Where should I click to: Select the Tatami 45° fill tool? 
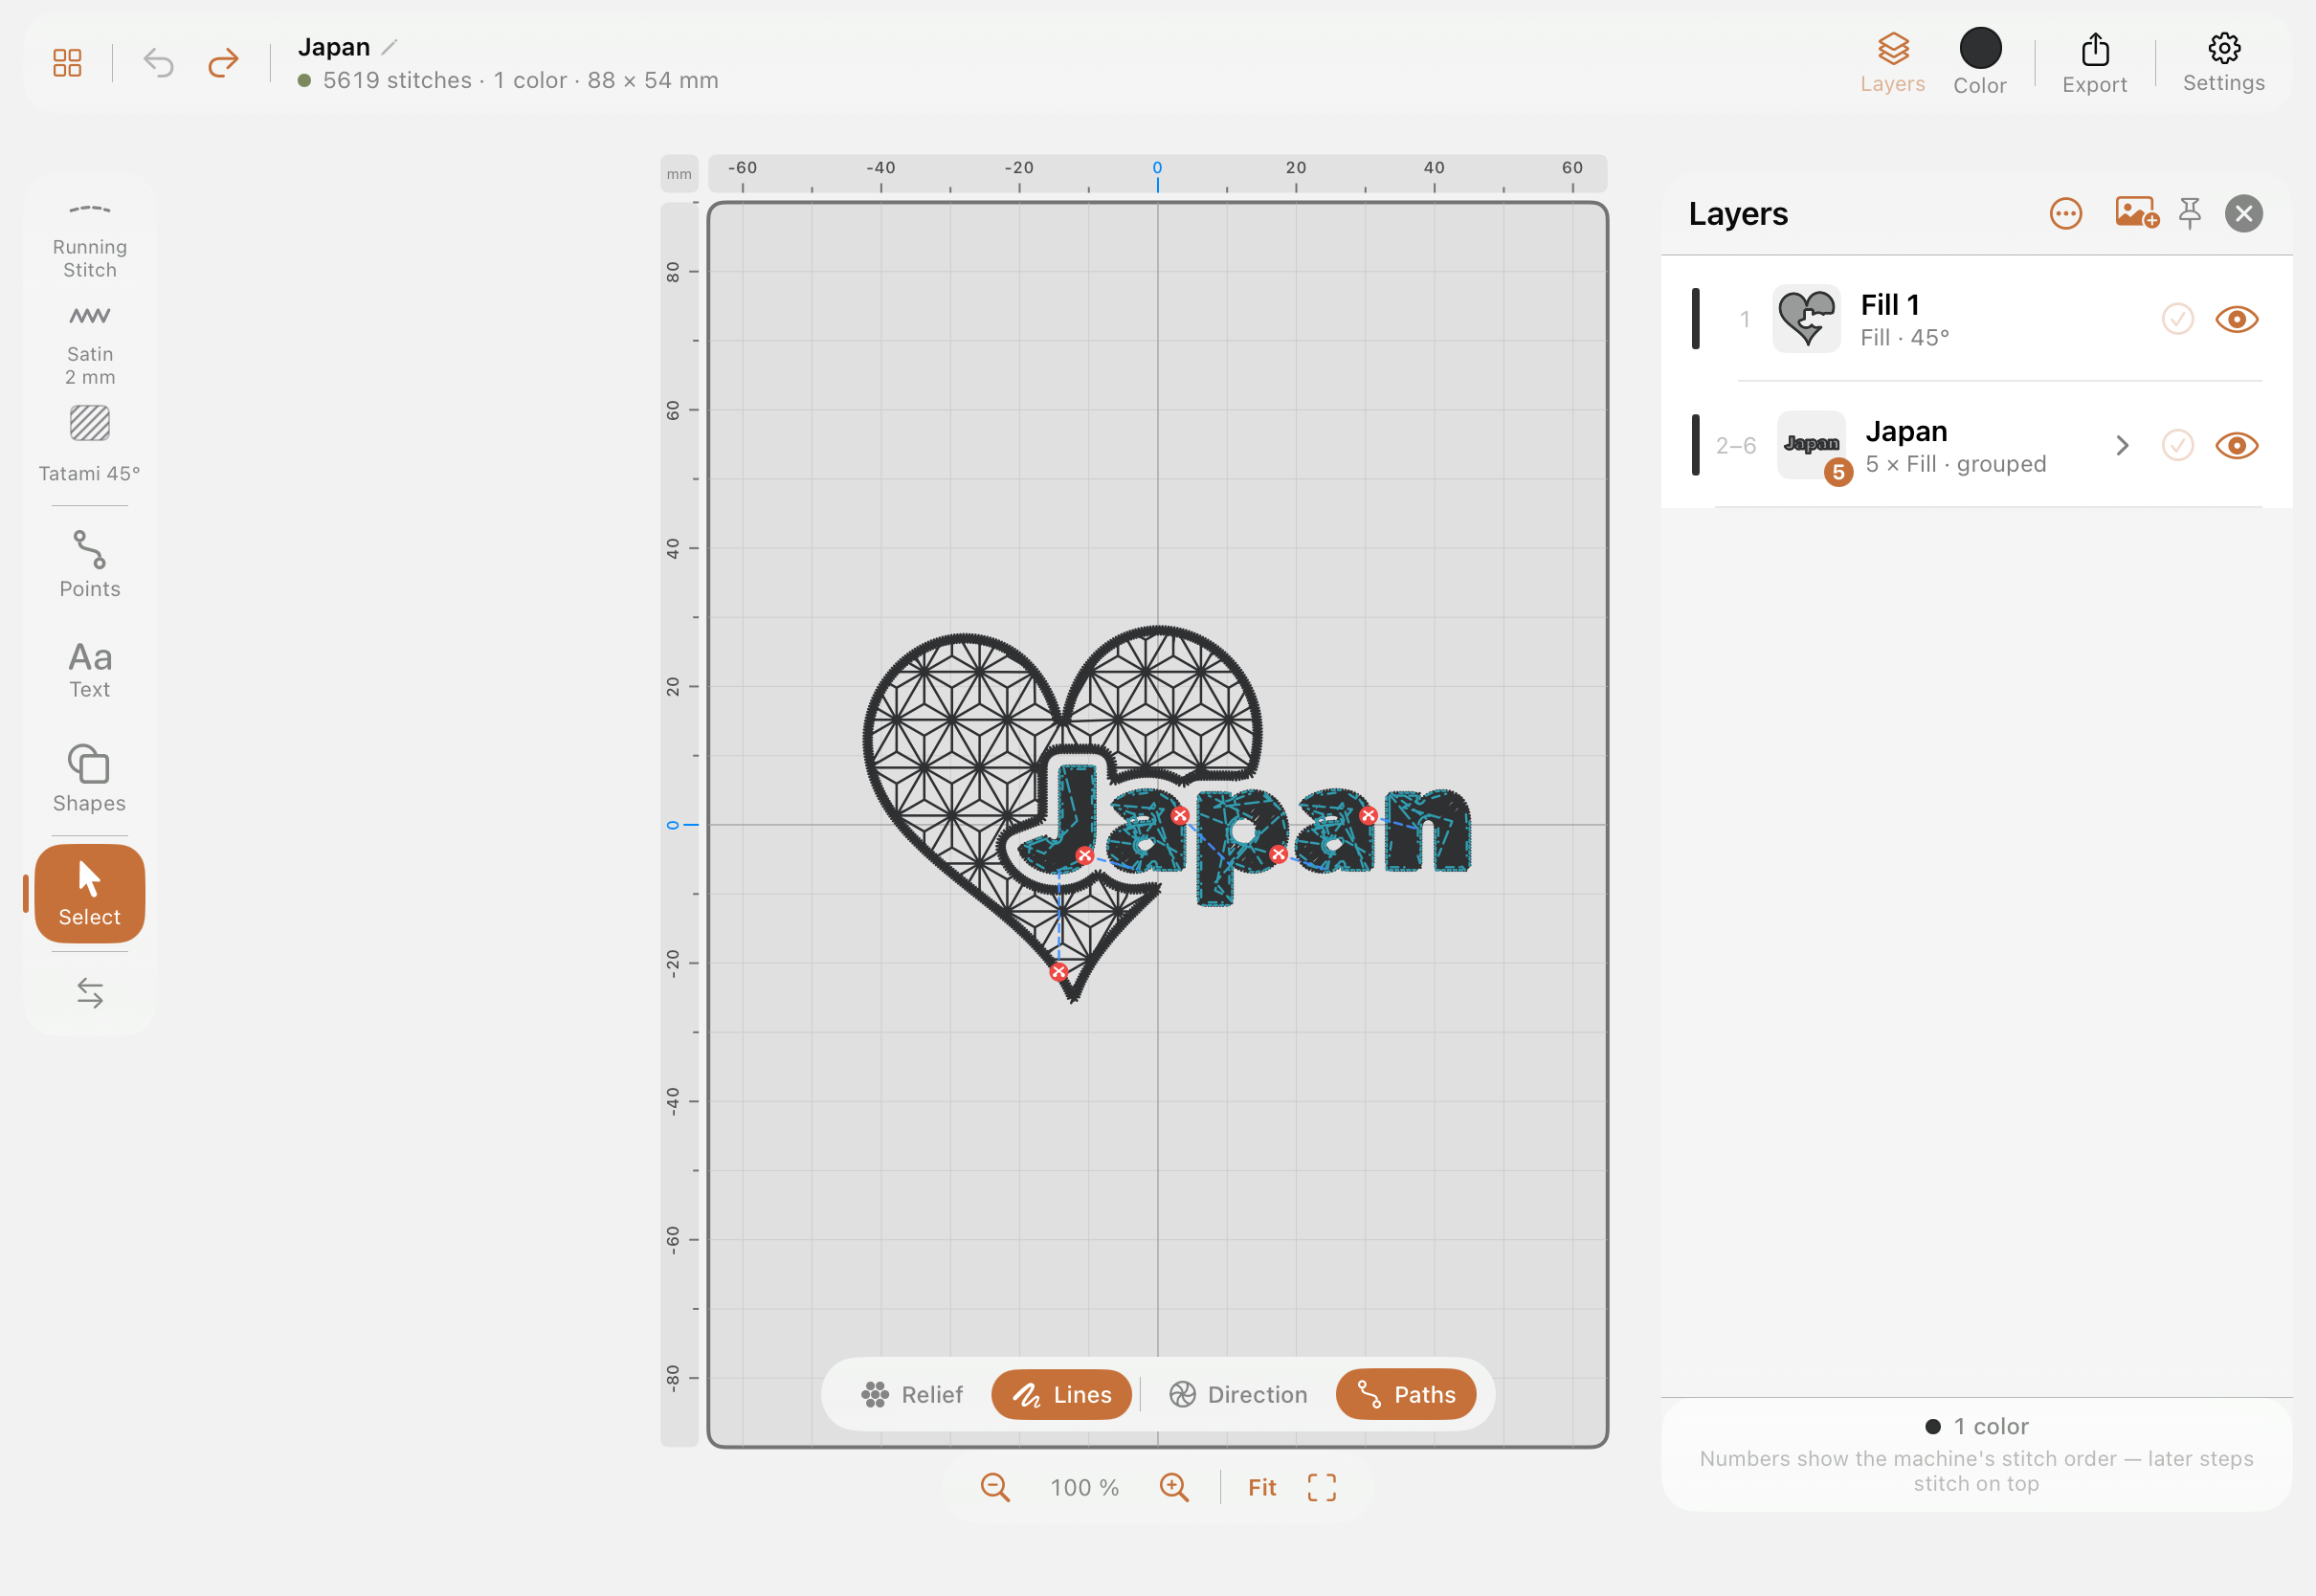click(89, 444)
